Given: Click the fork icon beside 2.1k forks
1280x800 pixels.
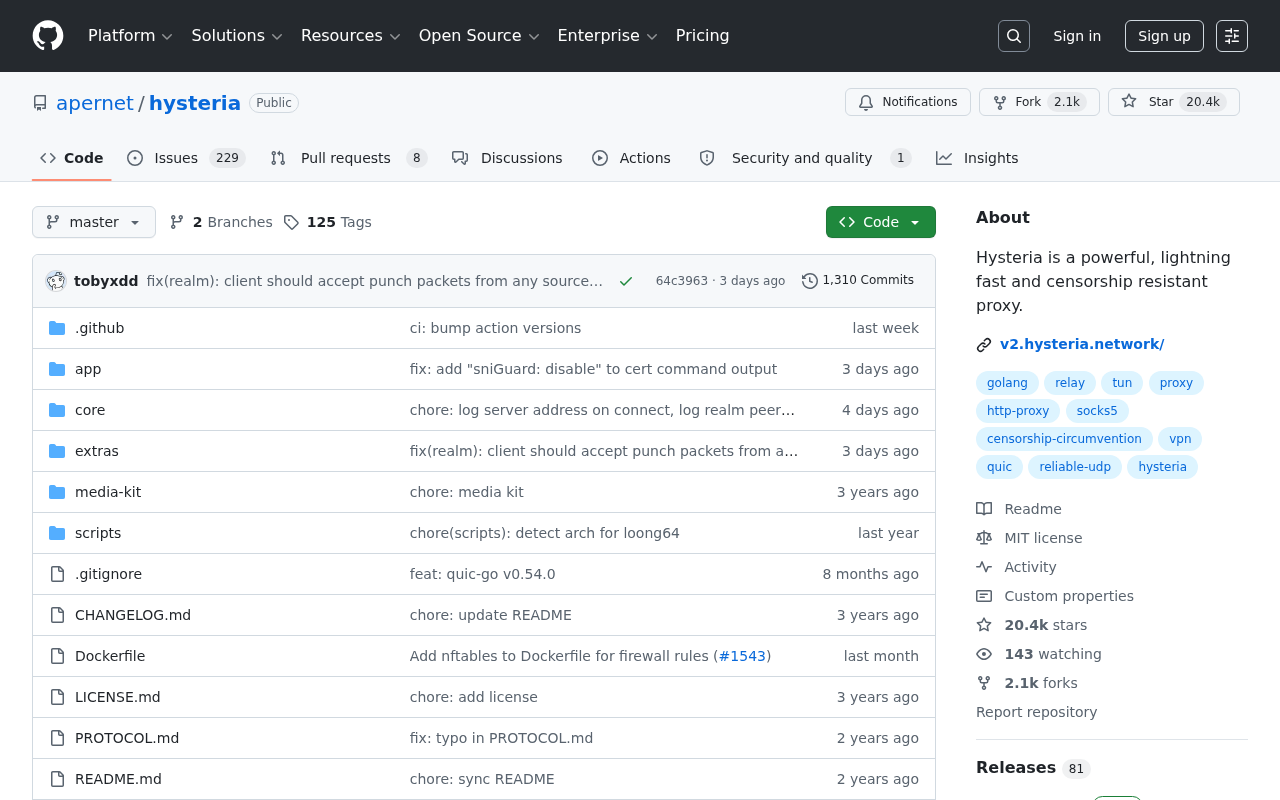Looking at the screenshot, I should (x=984, y=683).
